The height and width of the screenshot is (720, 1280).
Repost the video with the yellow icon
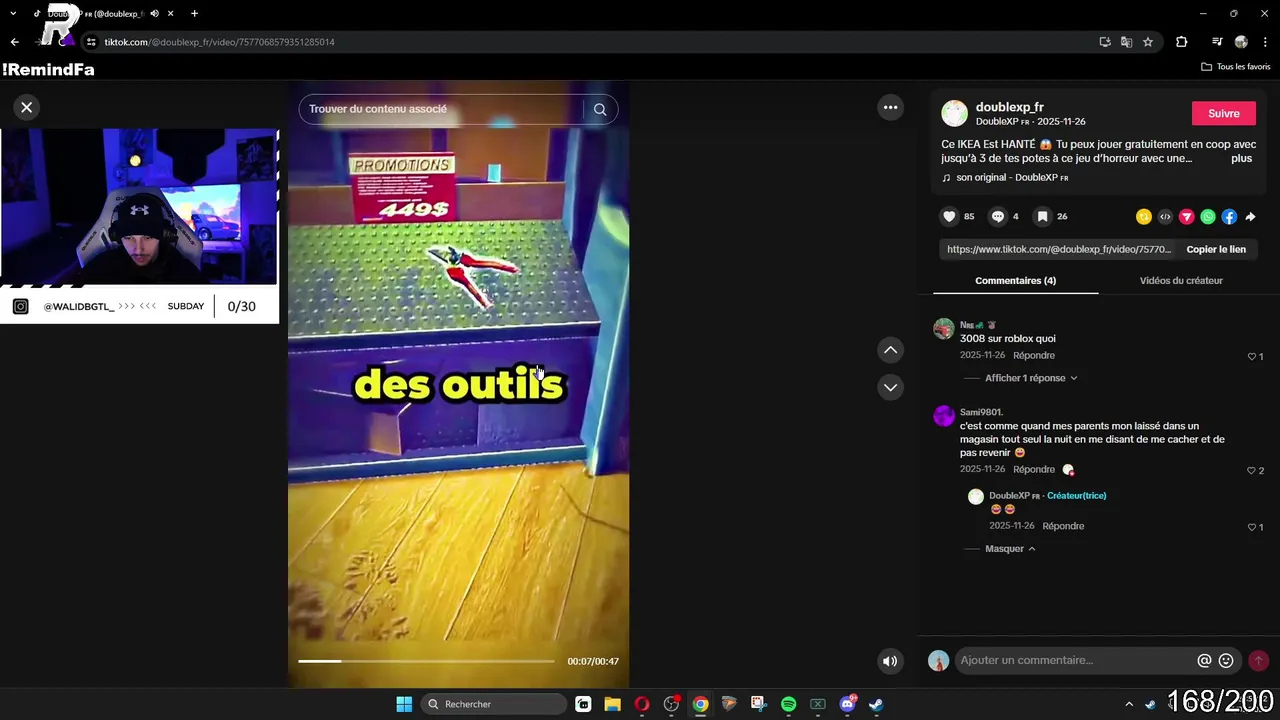pyautogui.click(x=1144, y=217)
